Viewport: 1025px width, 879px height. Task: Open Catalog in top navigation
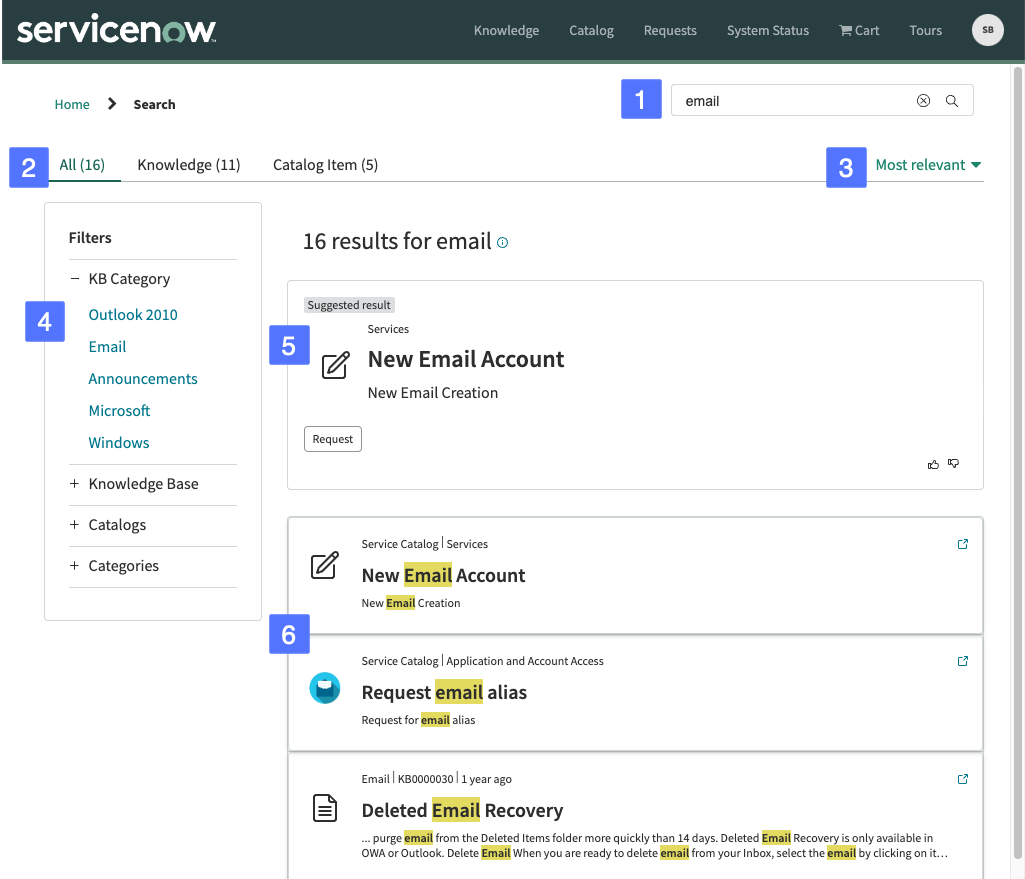tap(591, 31)
